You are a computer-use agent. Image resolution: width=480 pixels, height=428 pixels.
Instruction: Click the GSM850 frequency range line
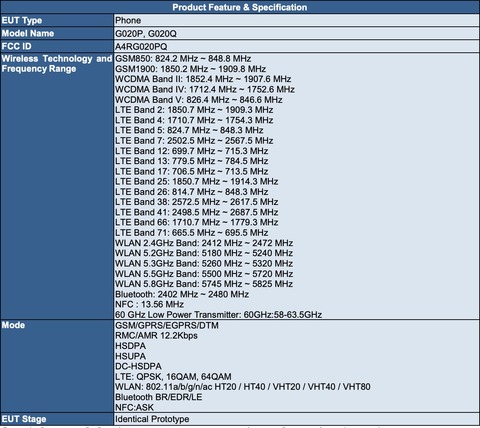click(x=183, y=59)
